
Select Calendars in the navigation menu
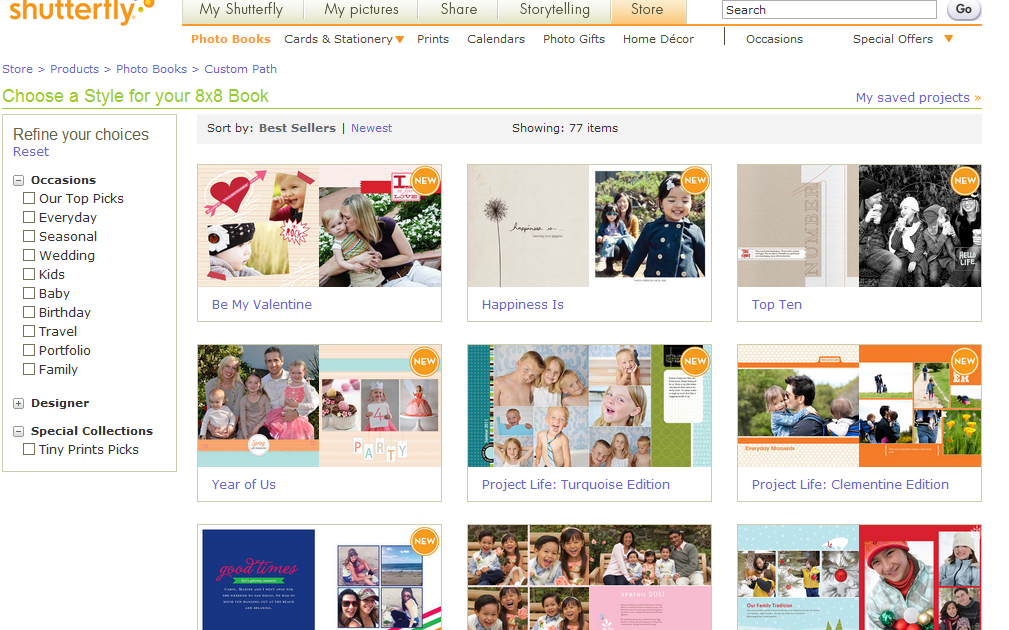(496, 39)
